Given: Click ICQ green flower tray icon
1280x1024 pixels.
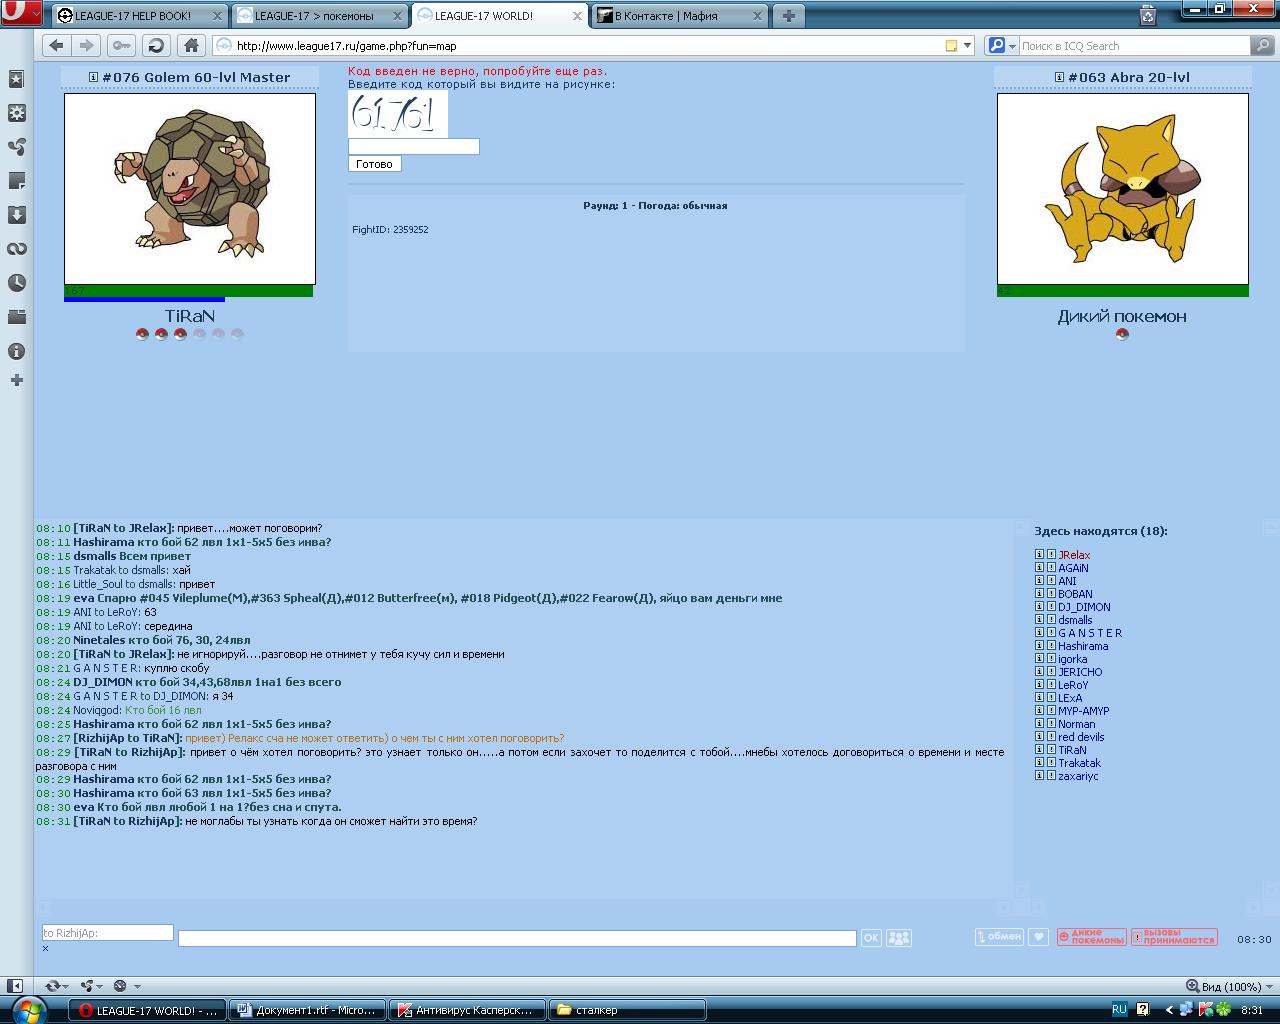Looking at the screenshot, I should 1223,1010.
